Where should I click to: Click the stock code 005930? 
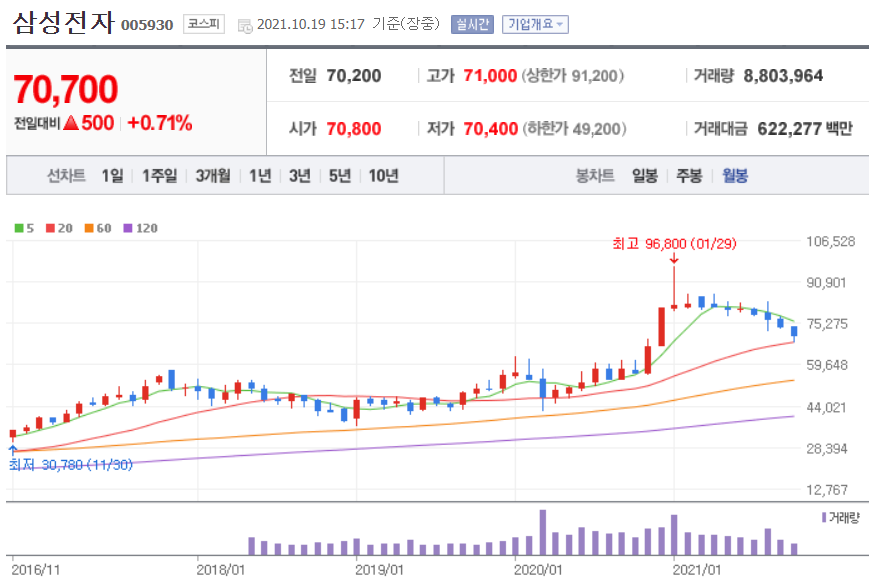point(147,25)
